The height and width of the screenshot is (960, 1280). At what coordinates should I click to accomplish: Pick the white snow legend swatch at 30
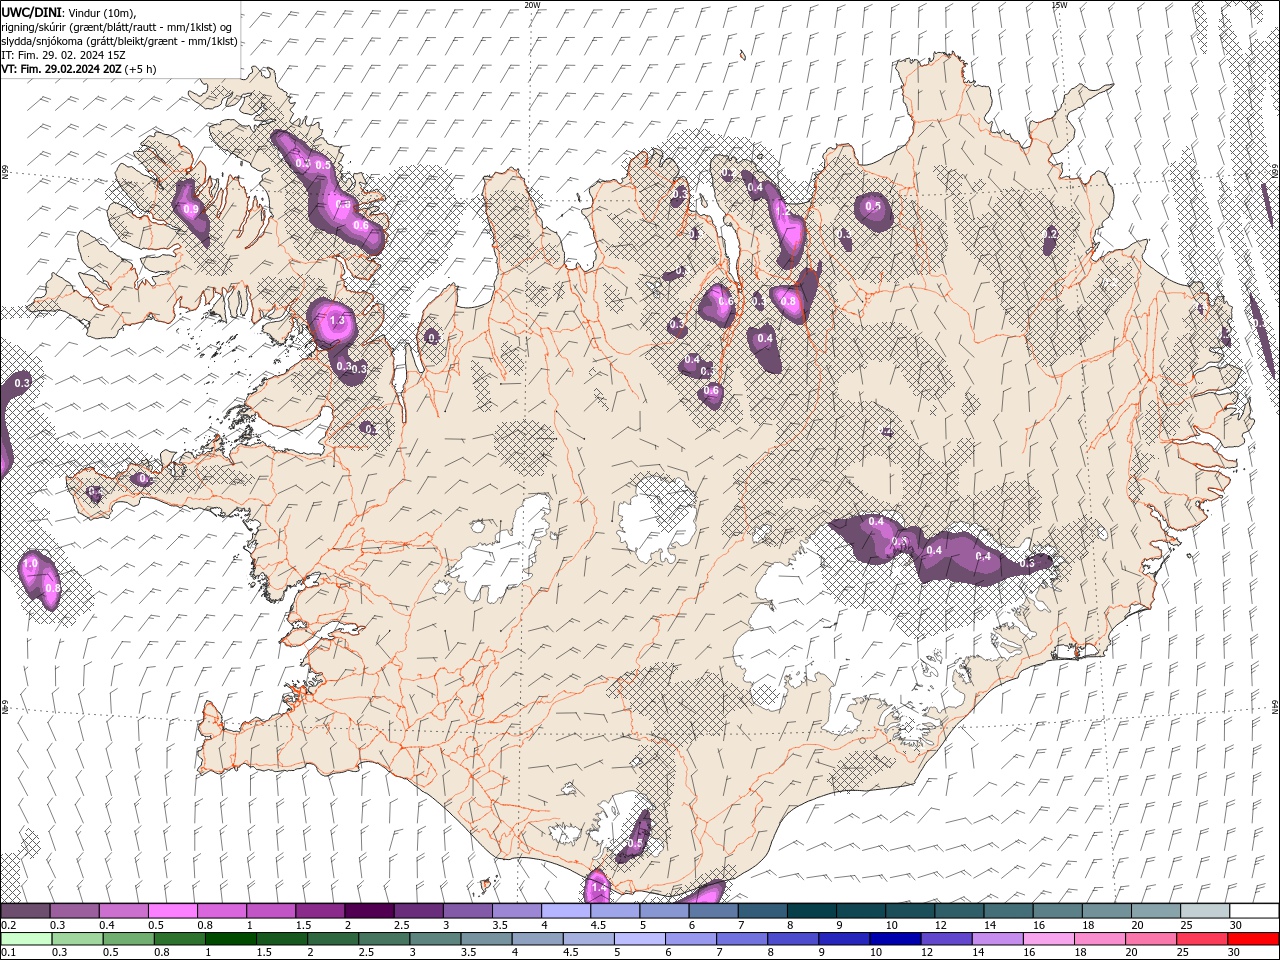pos(1254,911)
